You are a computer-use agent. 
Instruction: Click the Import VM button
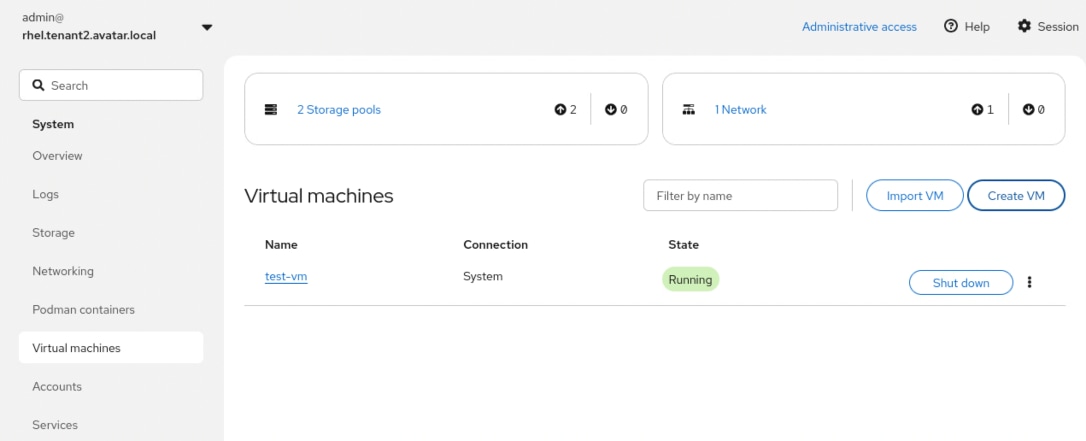(x=915, y=196)
